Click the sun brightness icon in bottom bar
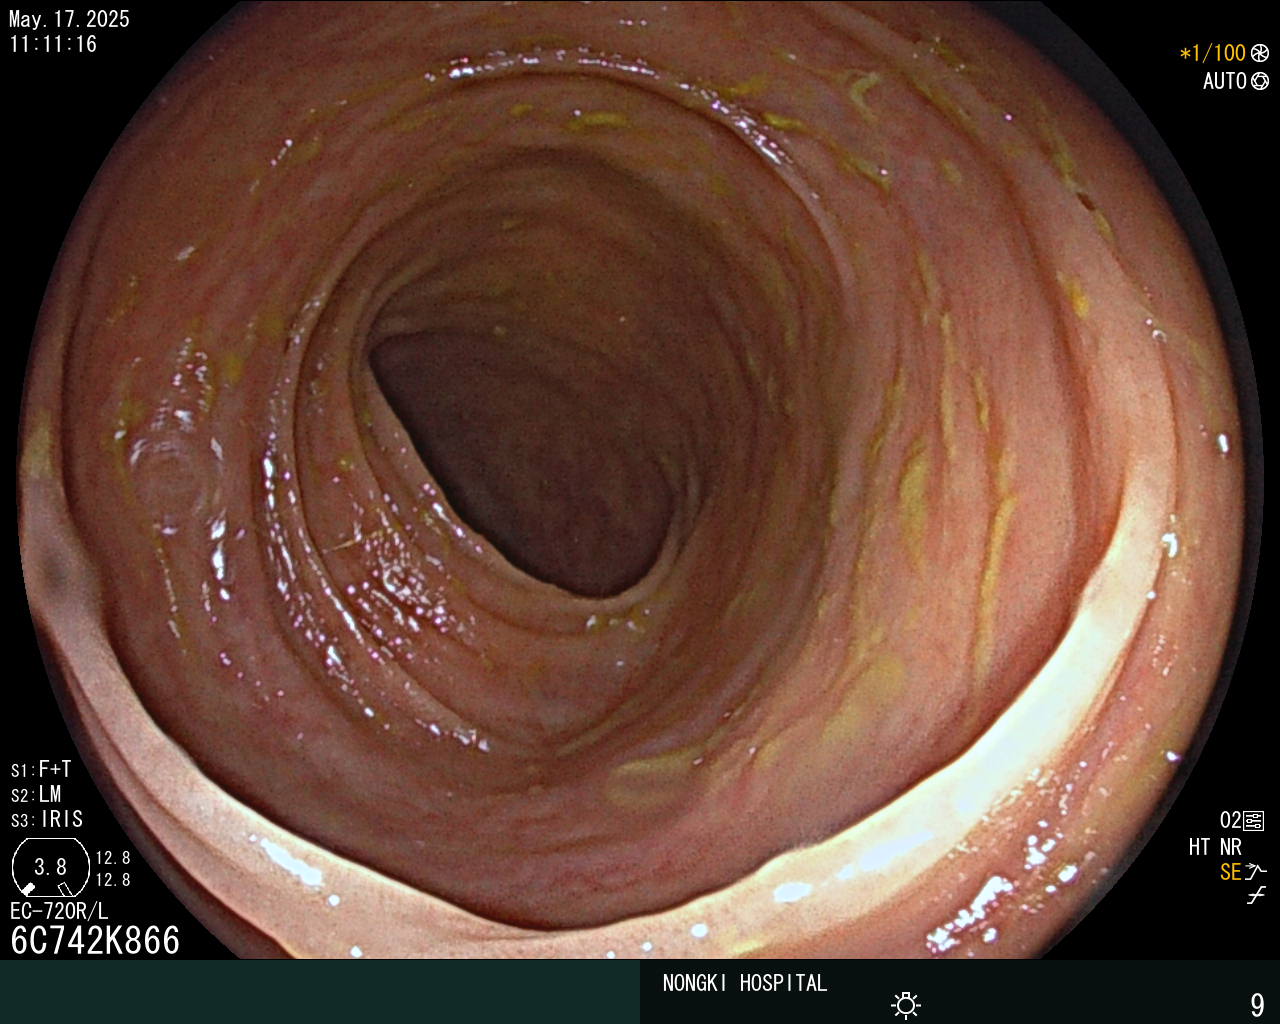Viewport: 1280px width, 1024px height. [906, 1005]
